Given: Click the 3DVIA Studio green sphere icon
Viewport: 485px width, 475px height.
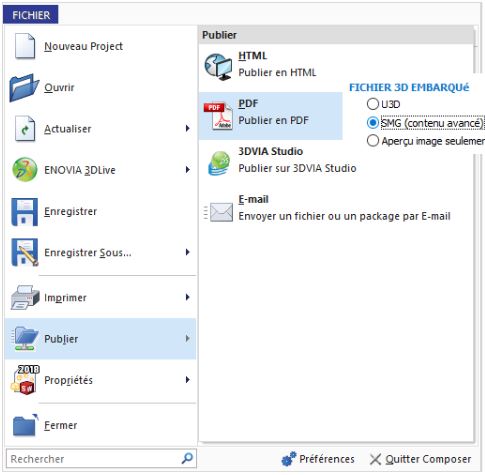Looking at the screenshot, I should (219, 163).
